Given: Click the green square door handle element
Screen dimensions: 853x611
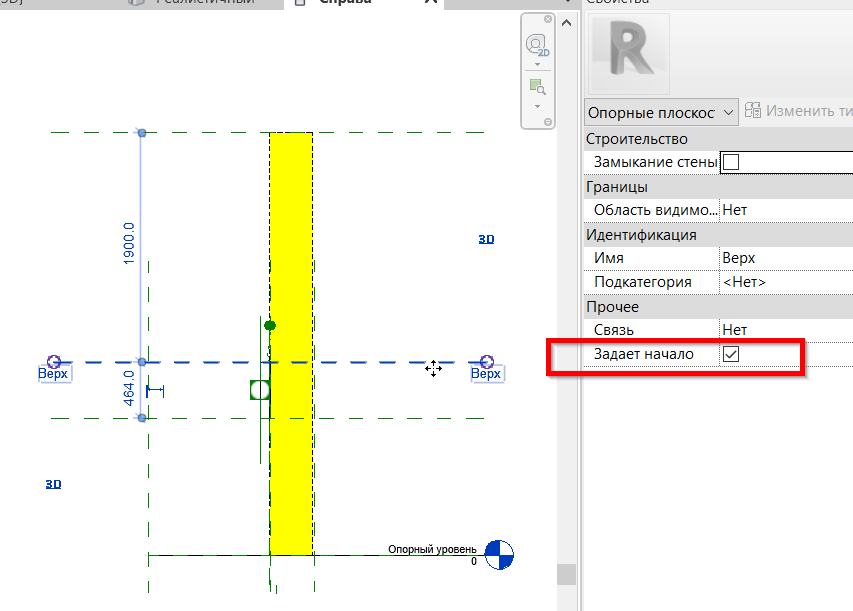Looking at the screenshot, I should point(260,390).
